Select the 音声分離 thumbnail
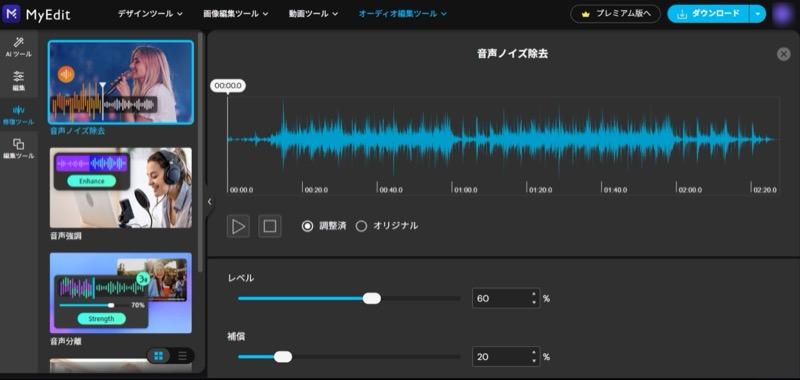 [x=121, y=293]
